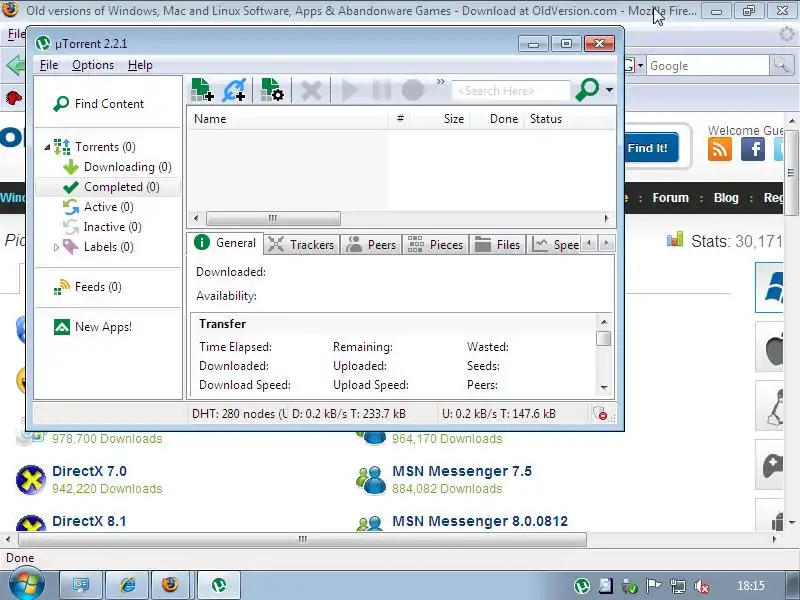Expand the Labels tree node
Viewport: 800px width, 600px height.
(x=56, y=247)
